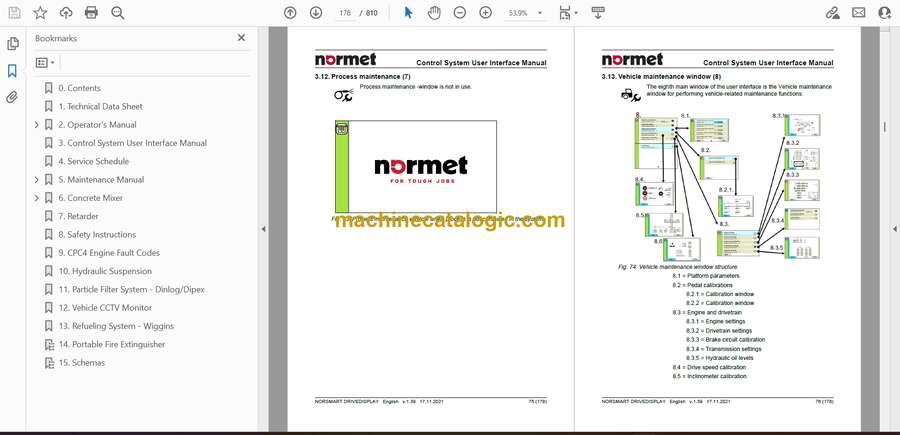Click the 8.2 = Pedal calibrations line
Viewport: 900px width, 435px height.
[703, 285]
